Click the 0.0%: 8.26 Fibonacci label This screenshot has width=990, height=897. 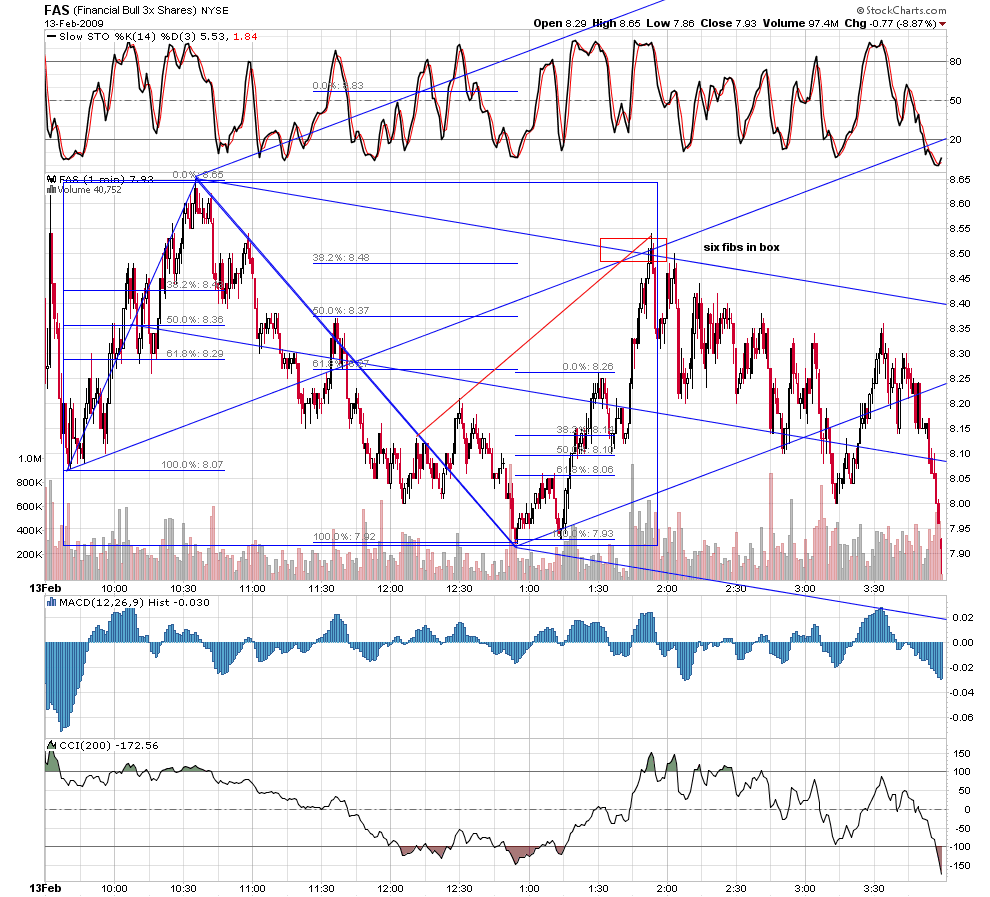pos(588,367)
